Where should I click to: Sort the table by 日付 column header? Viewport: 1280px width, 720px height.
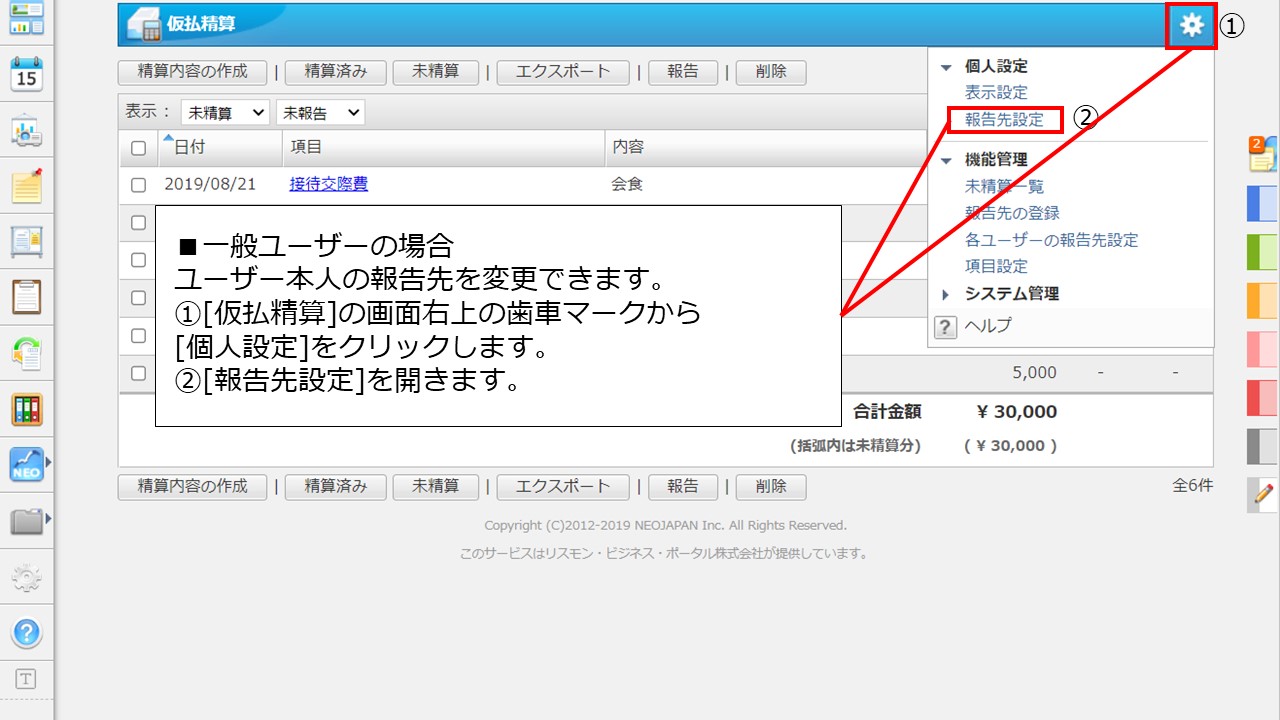click(189, 148)
